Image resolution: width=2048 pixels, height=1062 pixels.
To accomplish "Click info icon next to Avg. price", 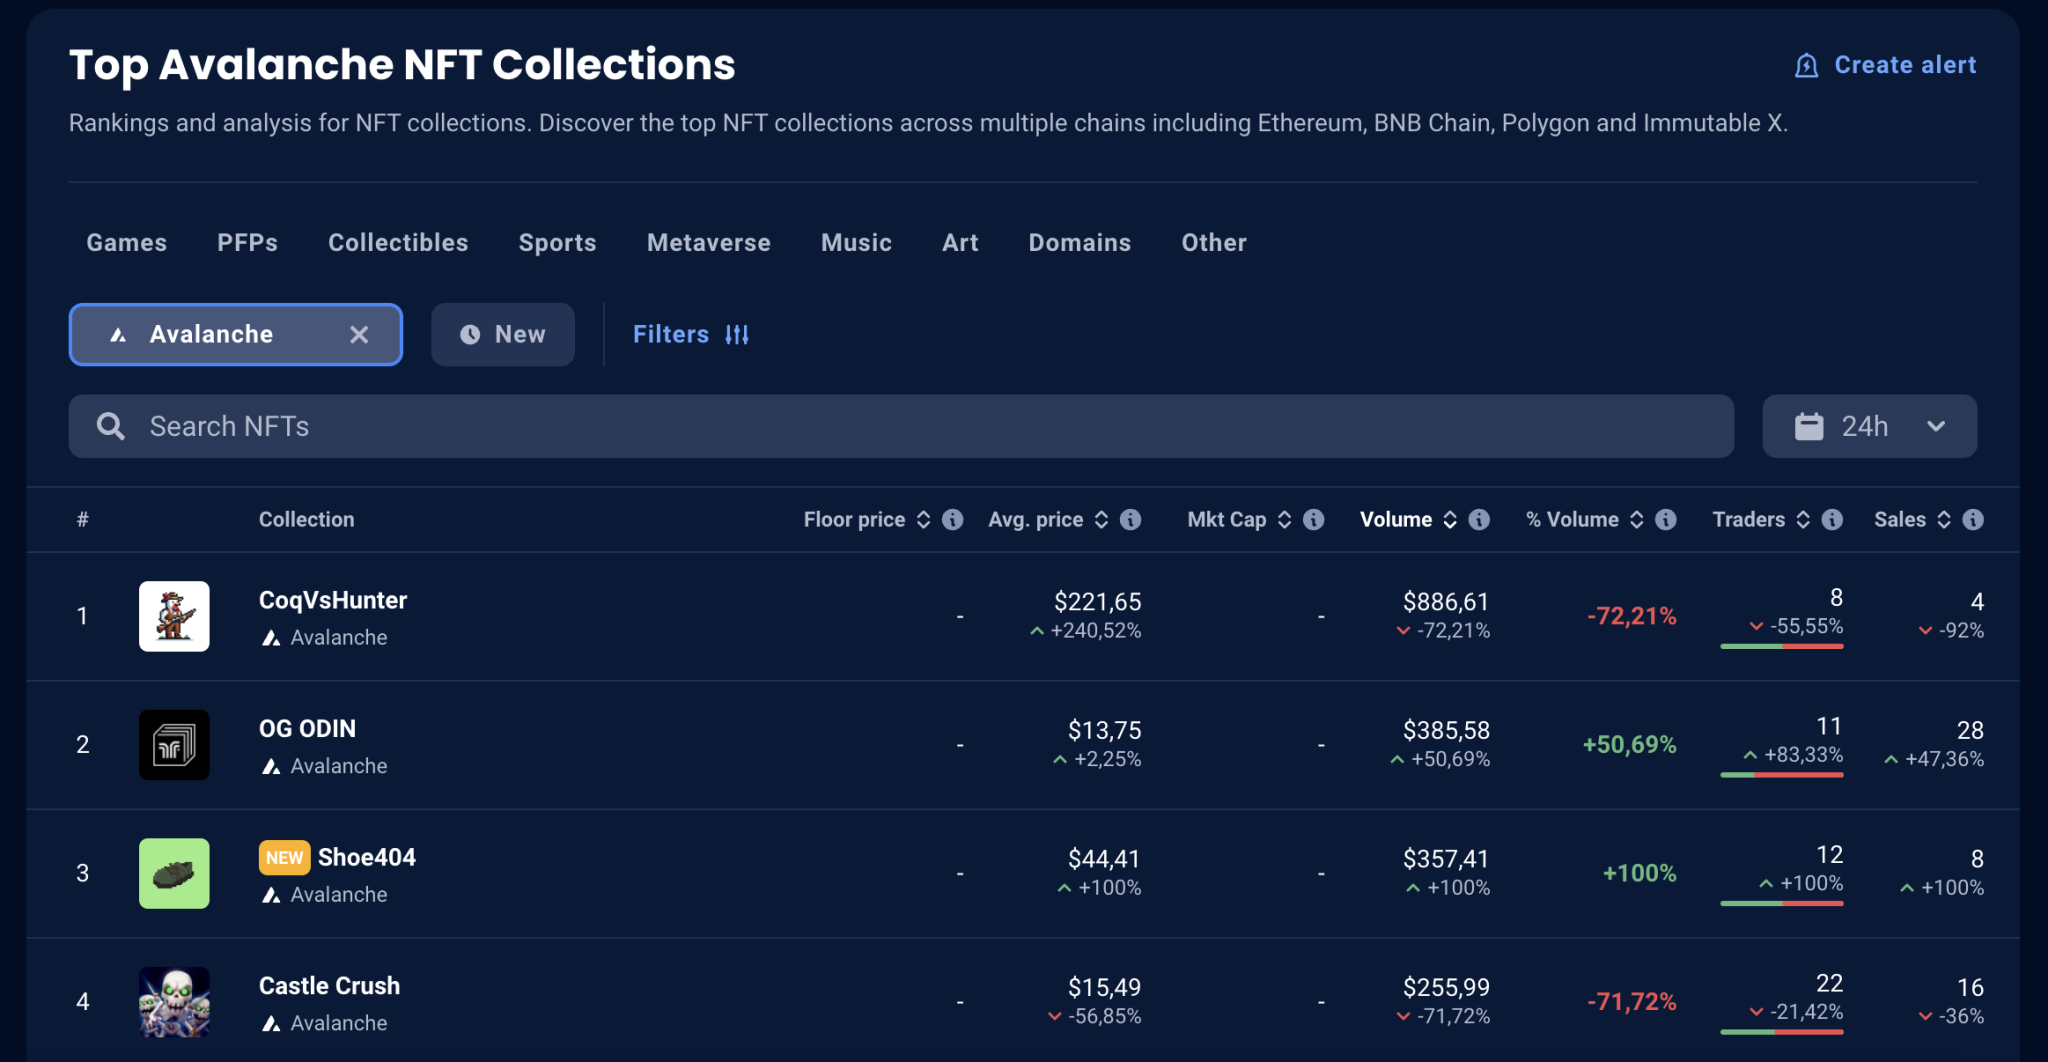I will [x=1130, y=519].
